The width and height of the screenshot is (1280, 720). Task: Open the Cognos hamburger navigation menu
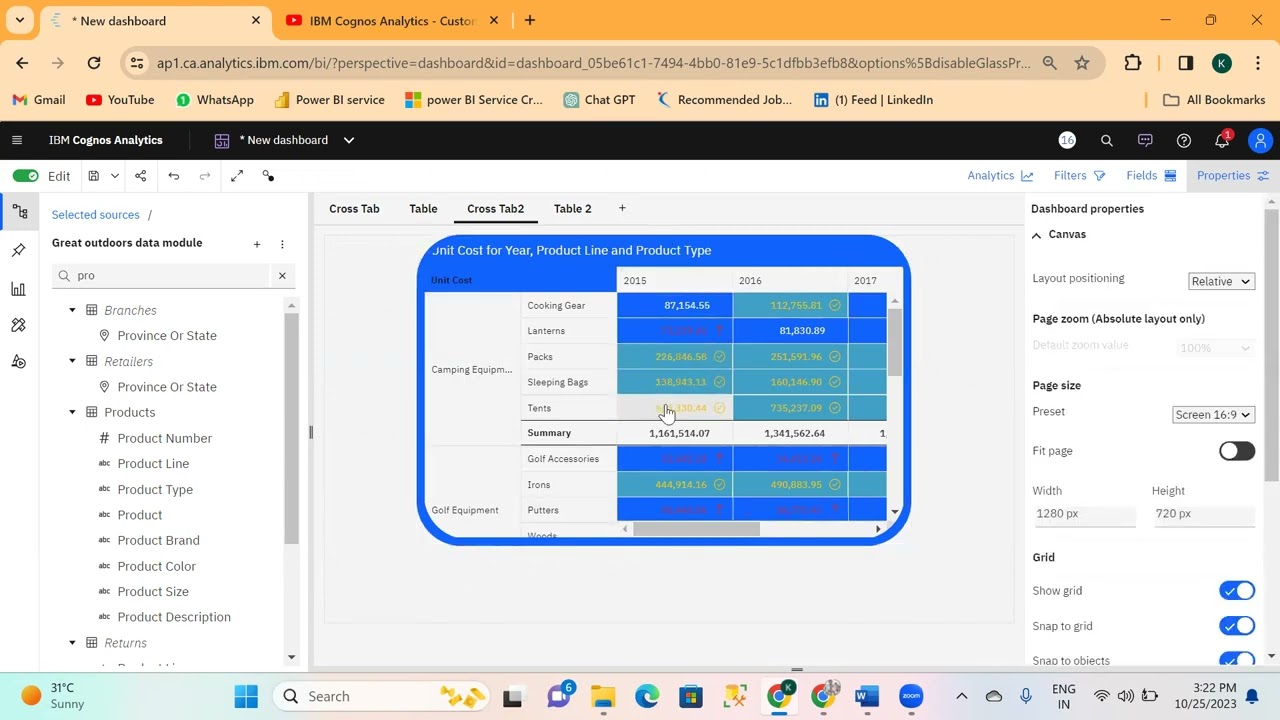[16, 140]
